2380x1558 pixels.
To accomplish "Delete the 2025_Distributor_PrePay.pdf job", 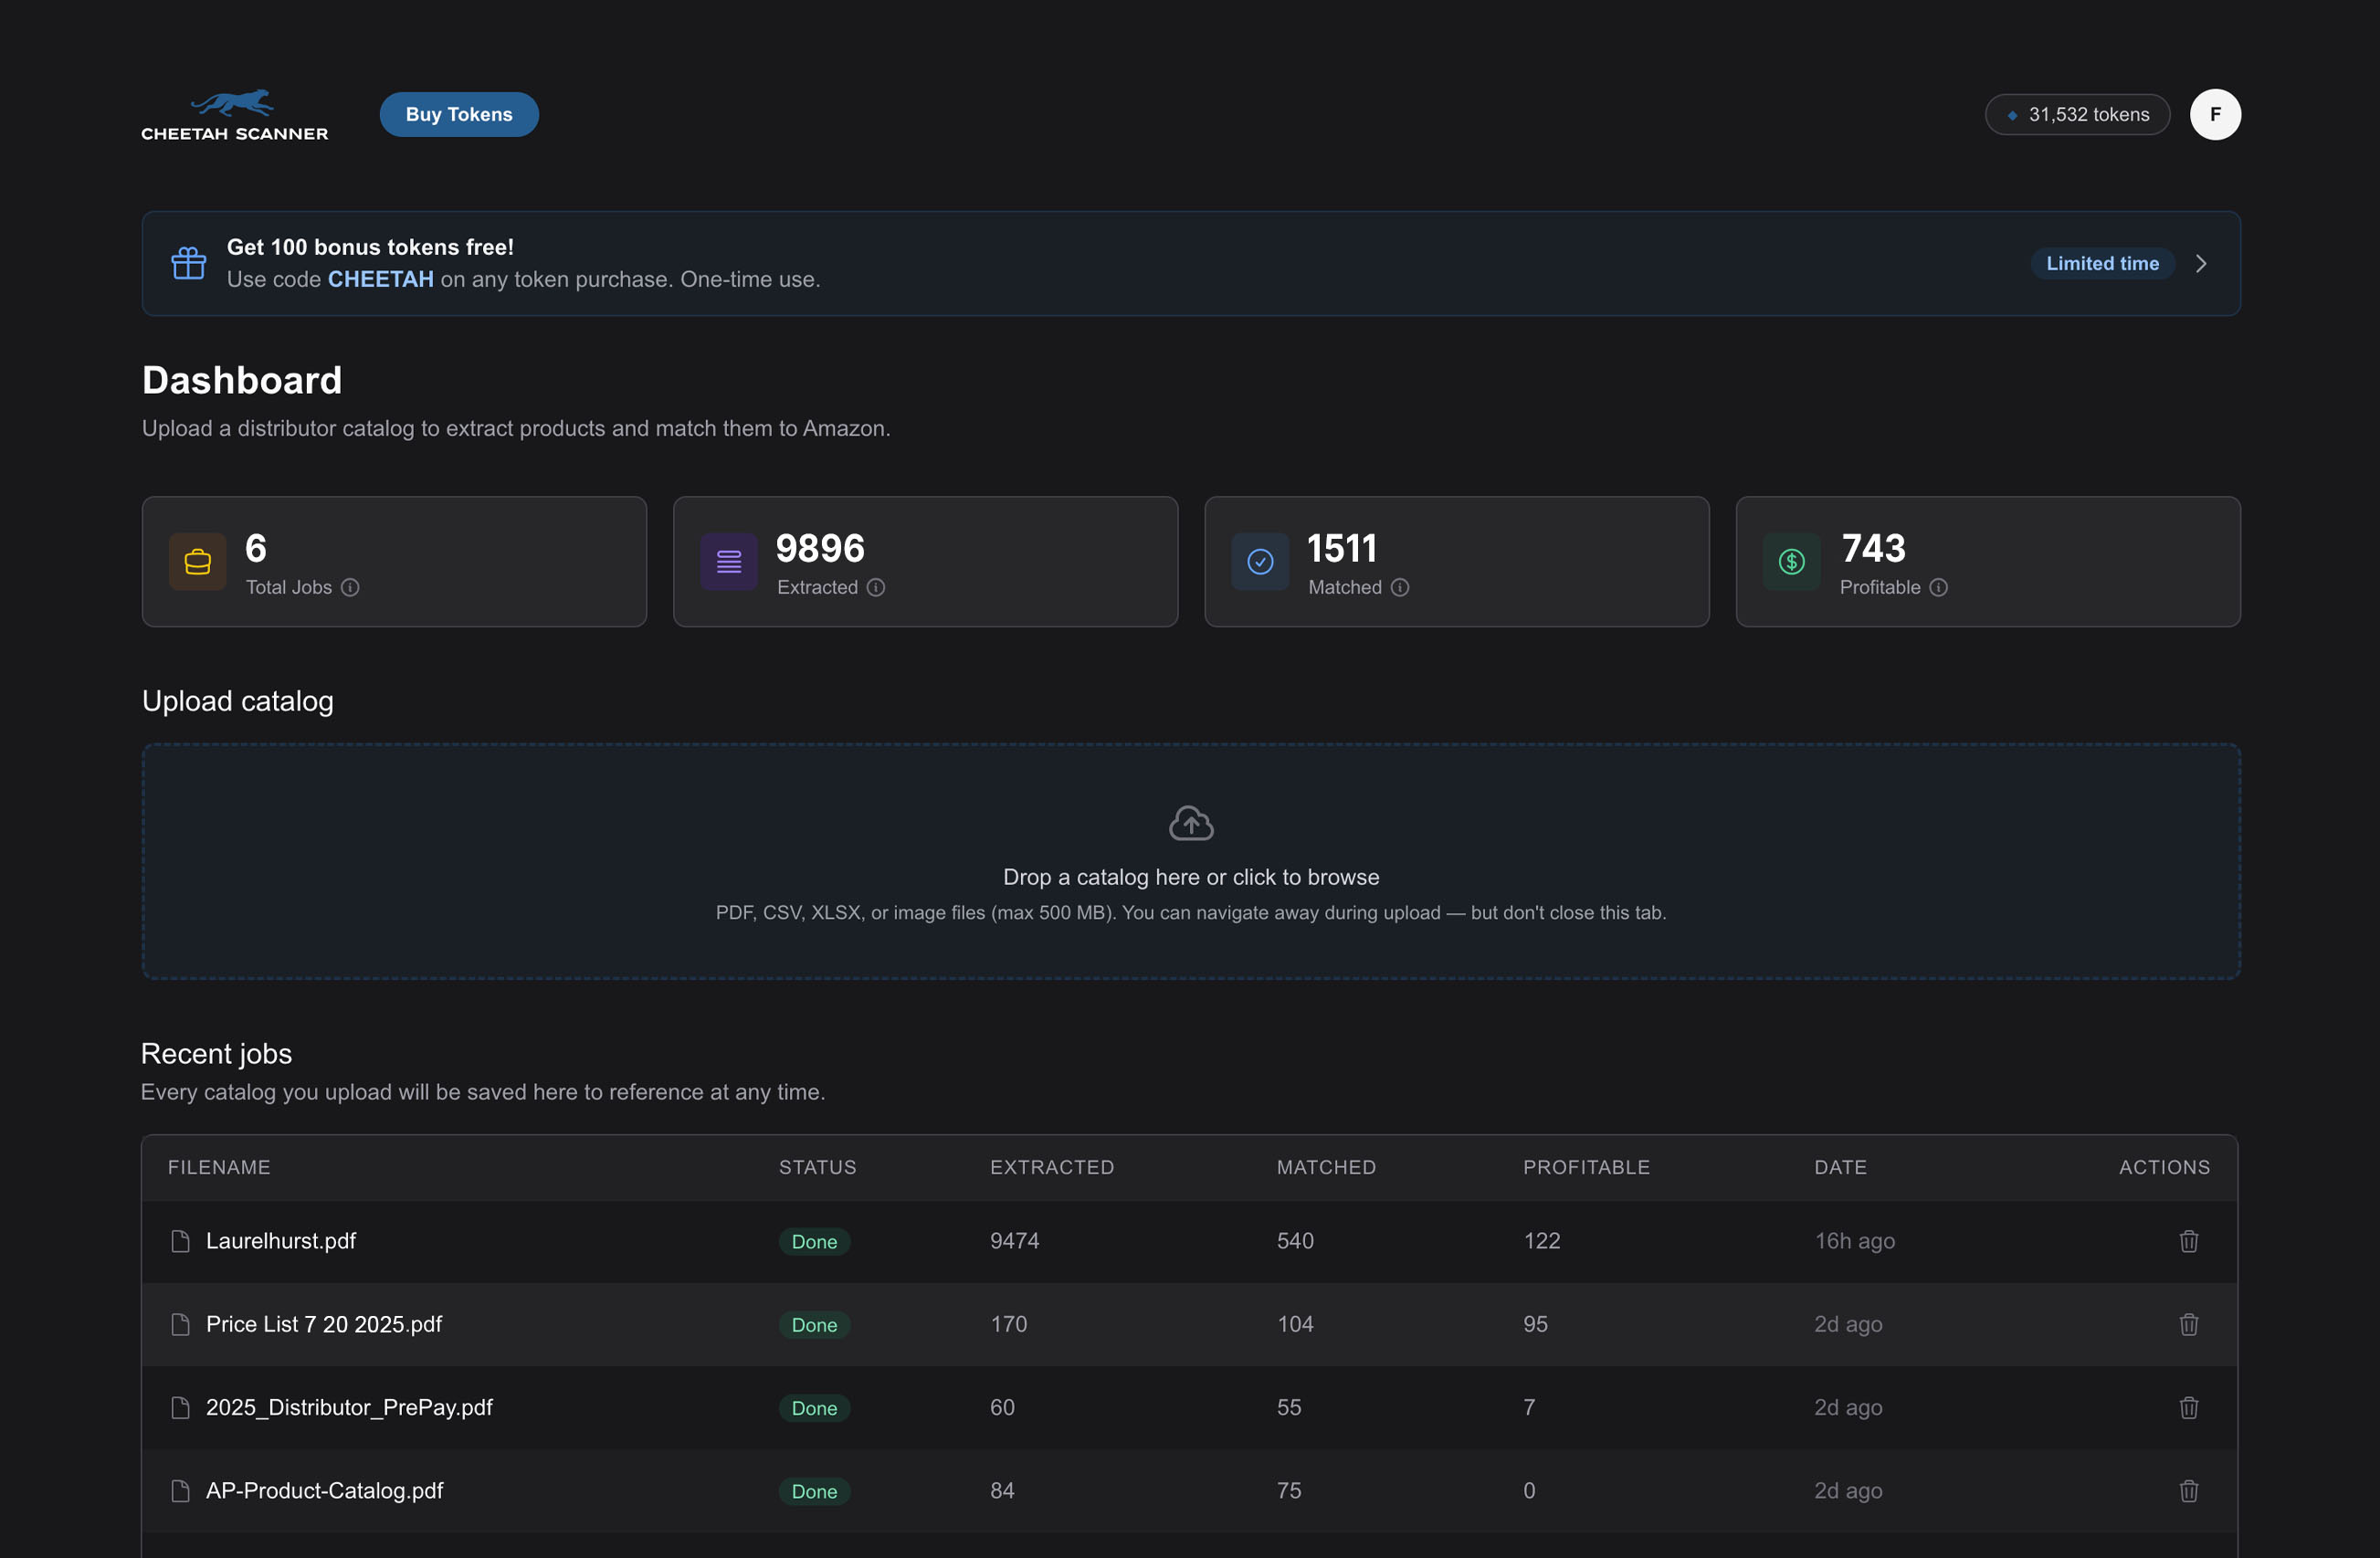I will tap(2188, 1407).
